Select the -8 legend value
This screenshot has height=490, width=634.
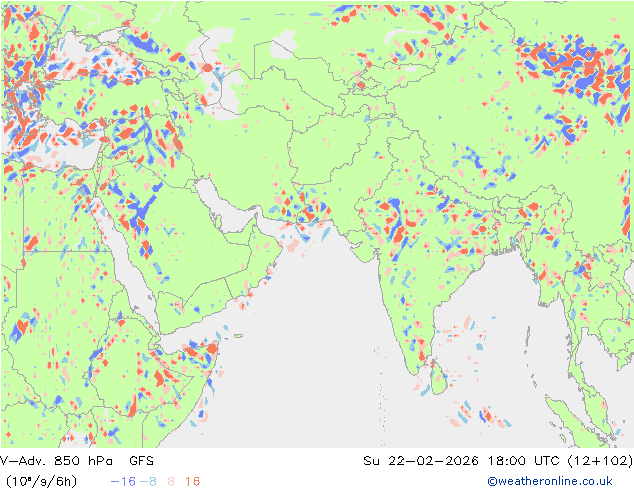[x=148, y=481]
